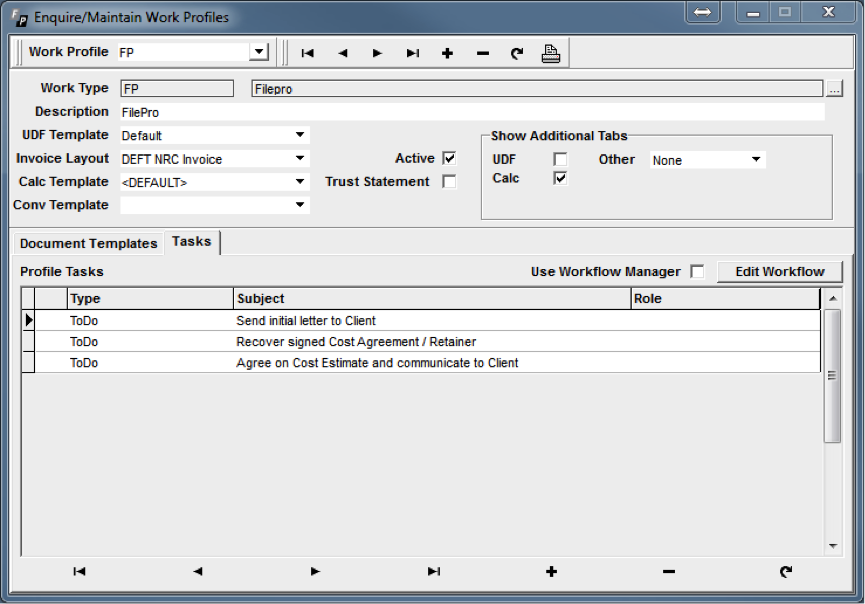
Task: Click the Description input field
Action: [472, 112]
